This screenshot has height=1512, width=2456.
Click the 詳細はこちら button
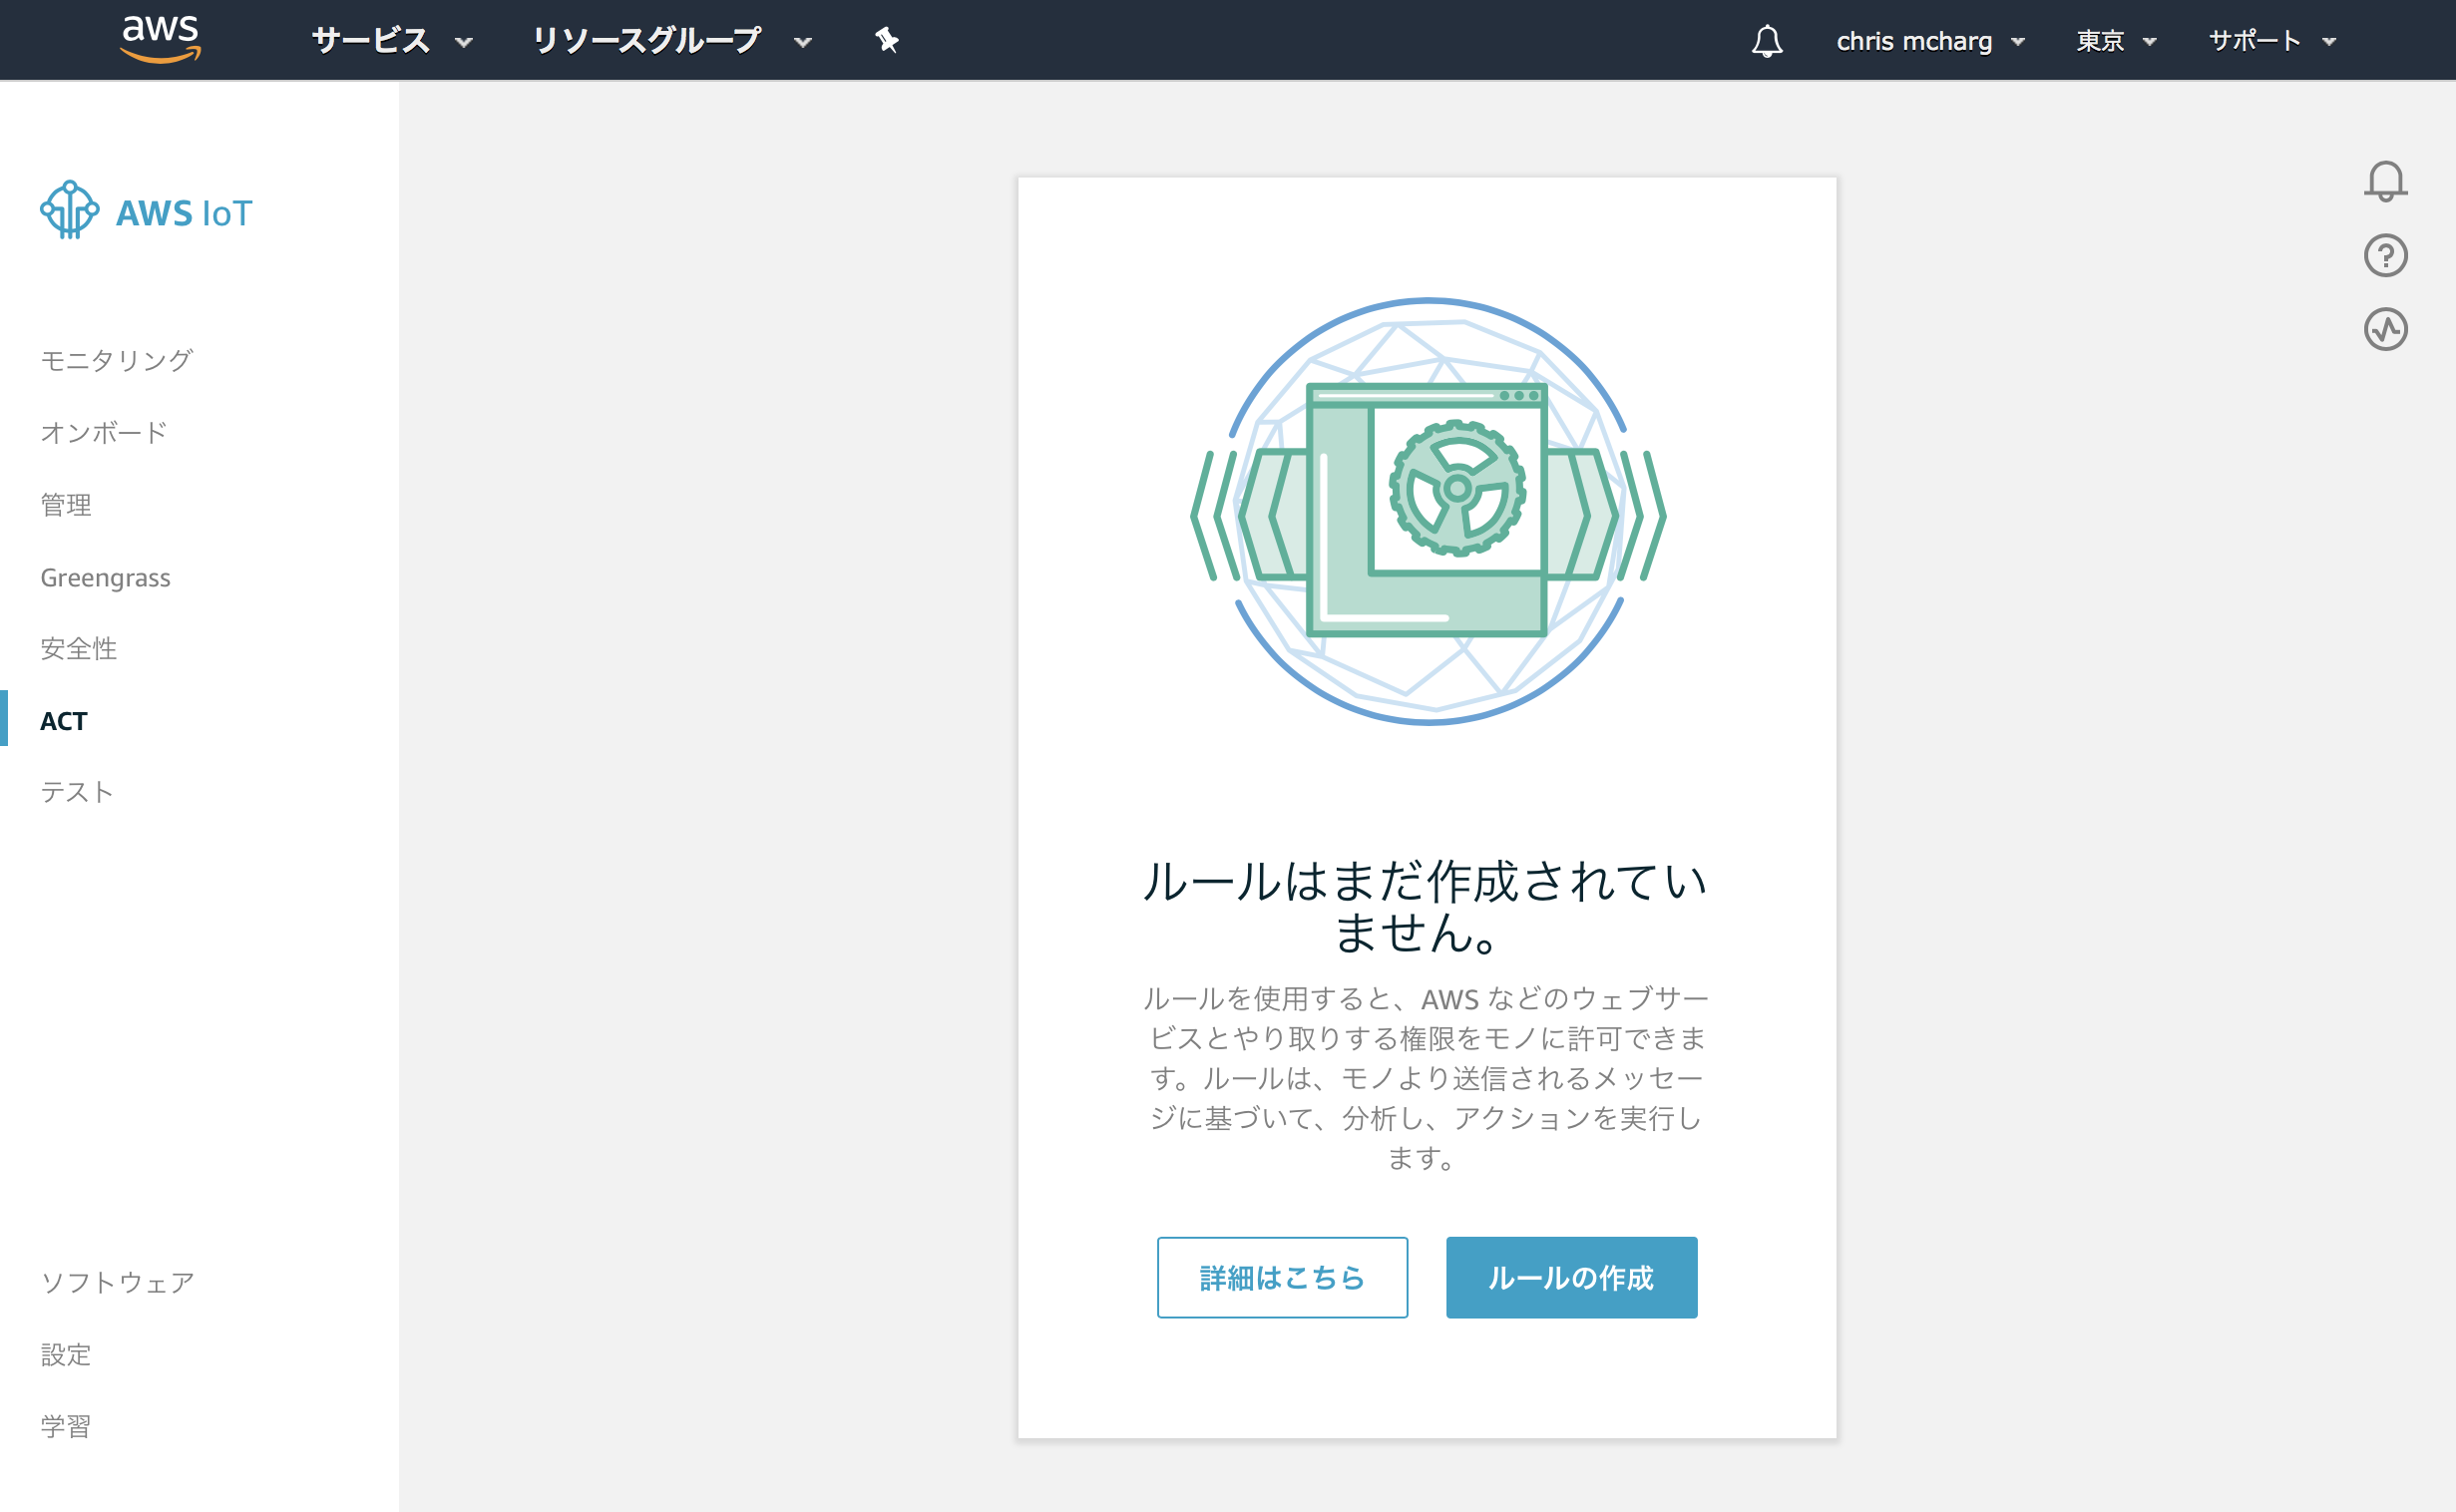tap(1282, 1277)
